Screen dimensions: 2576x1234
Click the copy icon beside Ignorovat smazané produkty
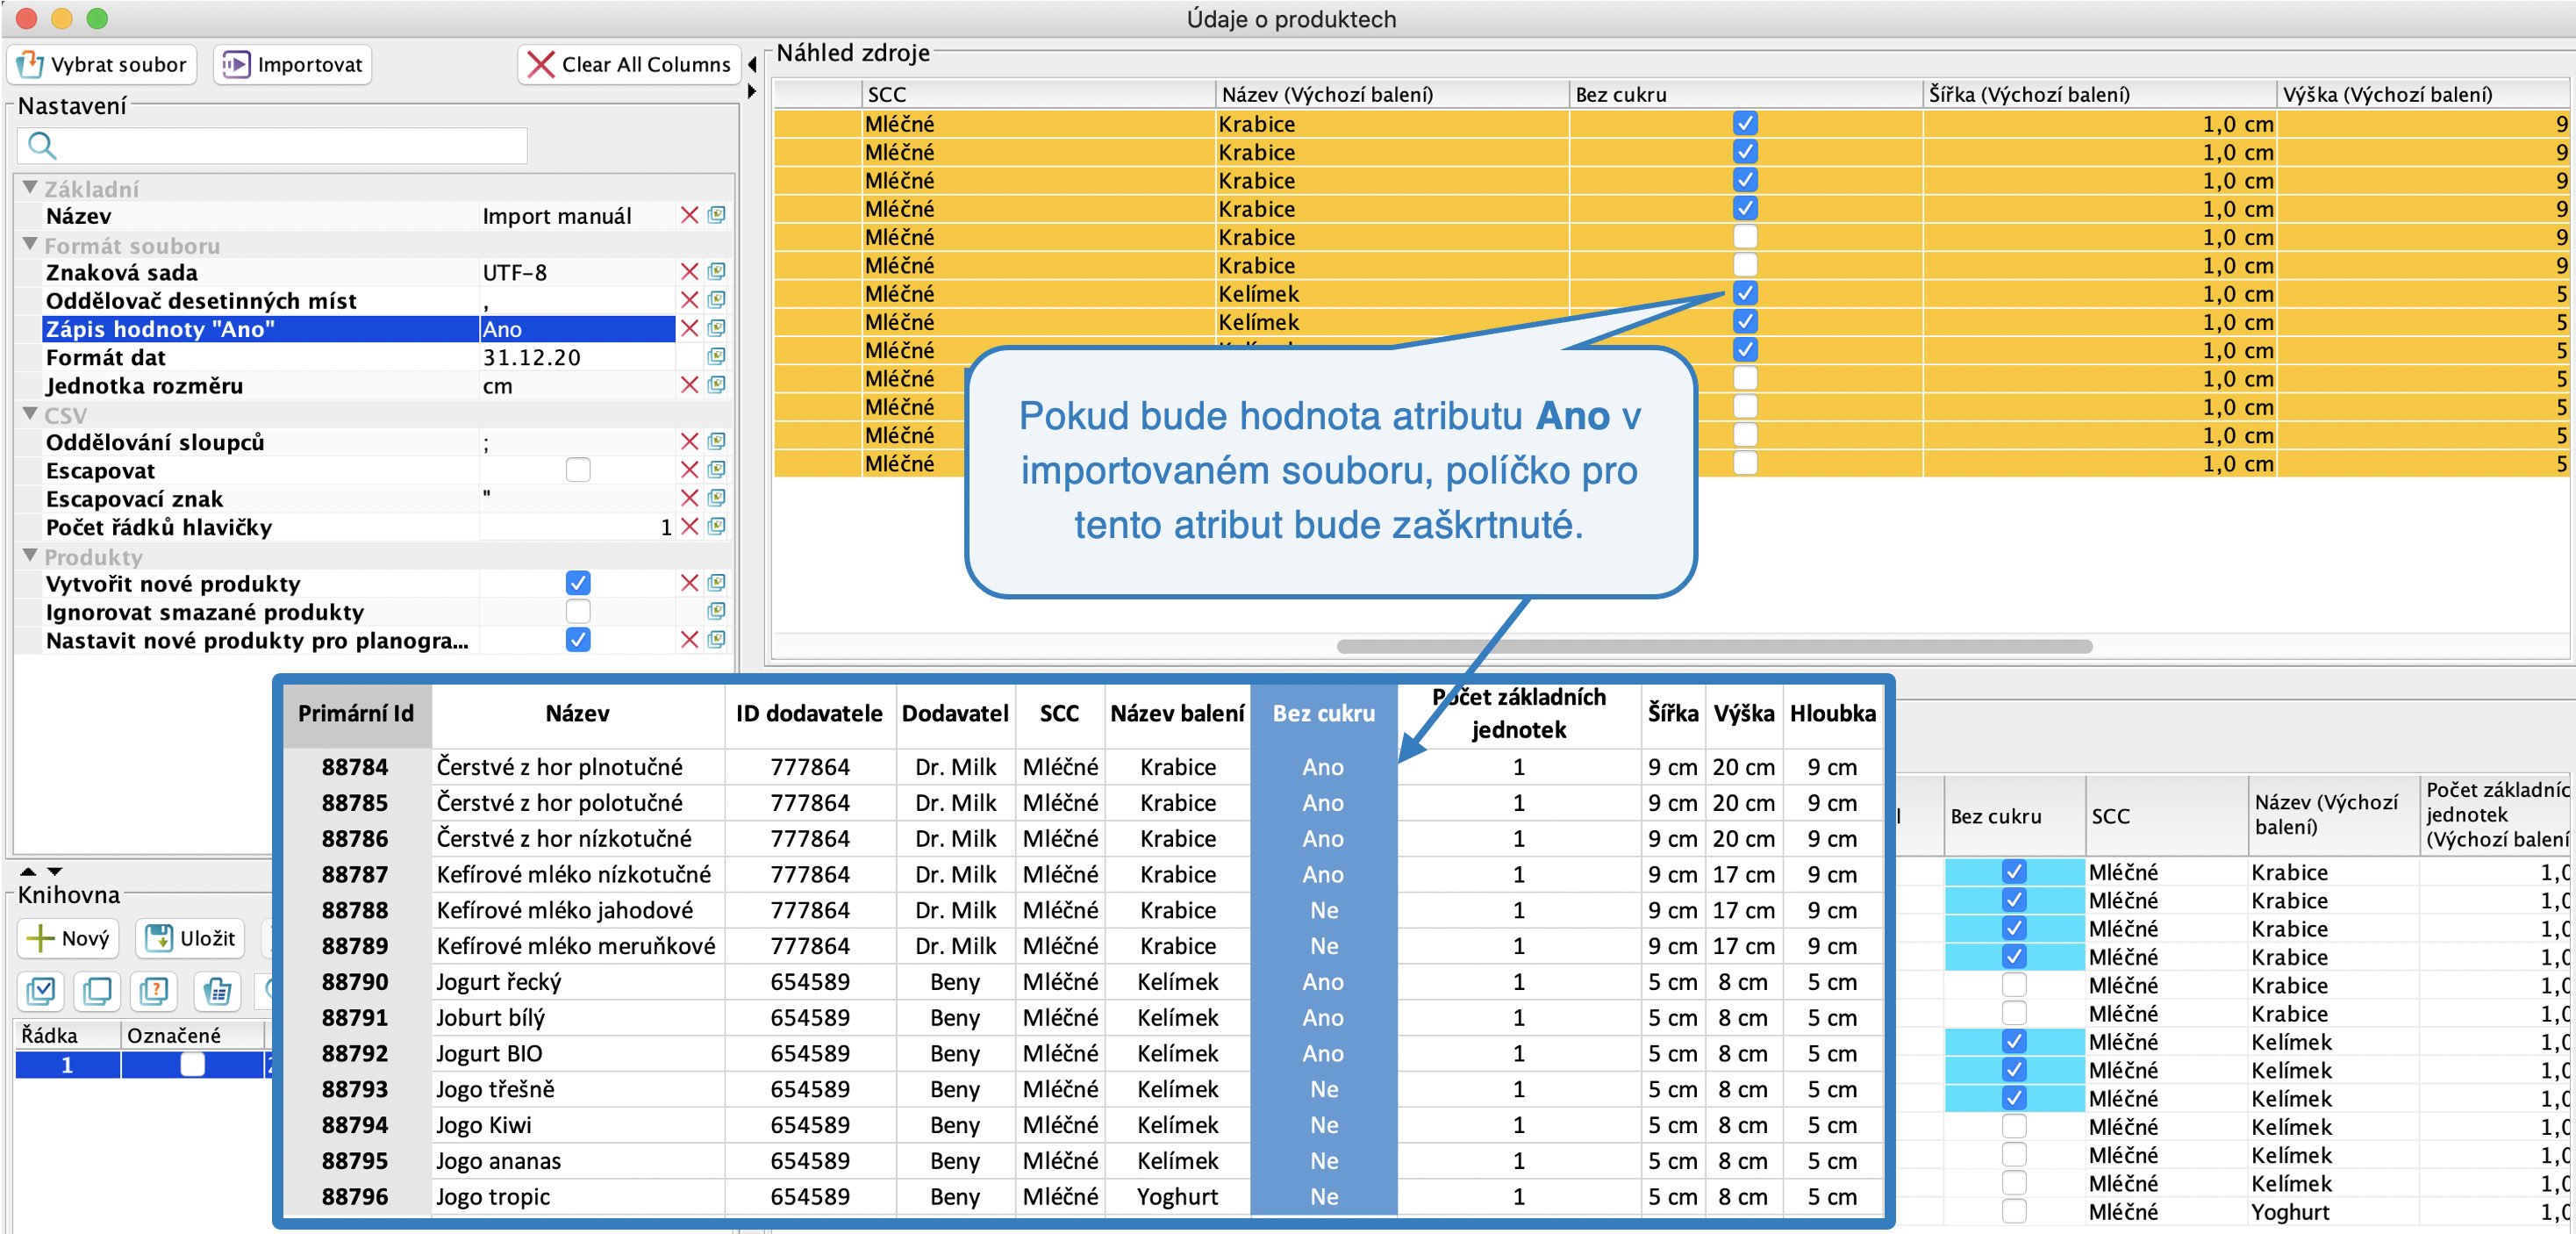[717, 611]
